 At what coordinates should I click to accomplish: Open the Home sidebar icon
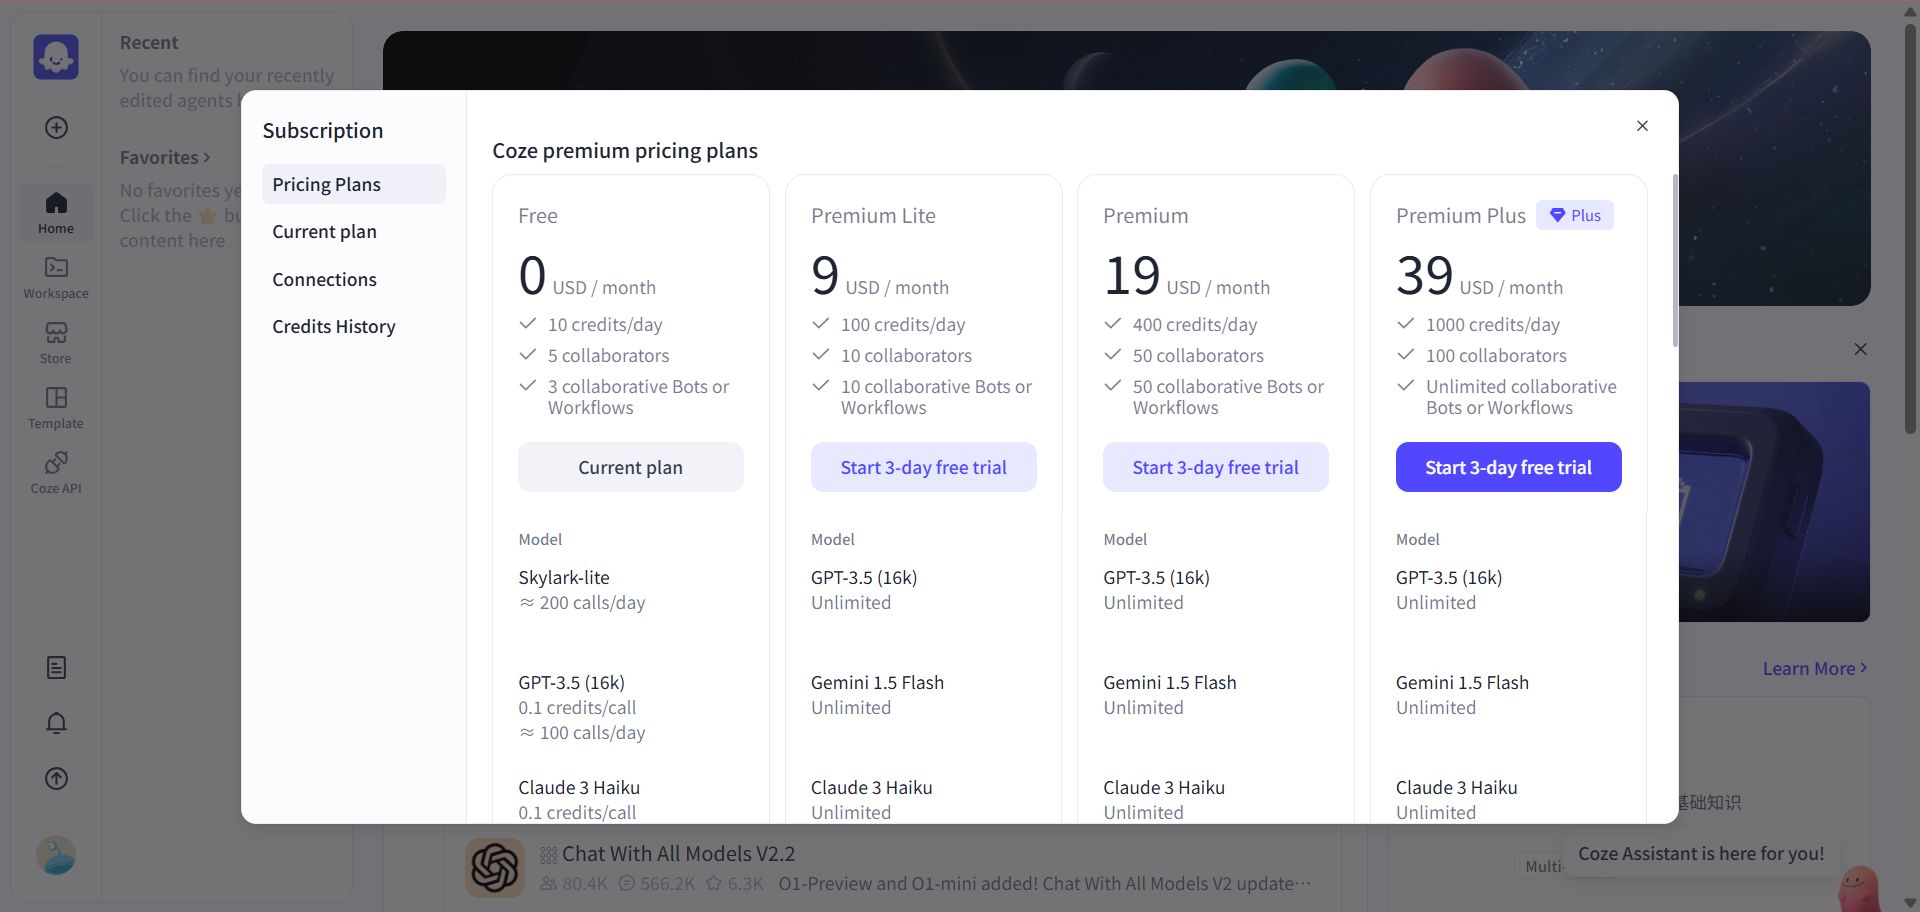pyautogui.click(x=56, y=213)
